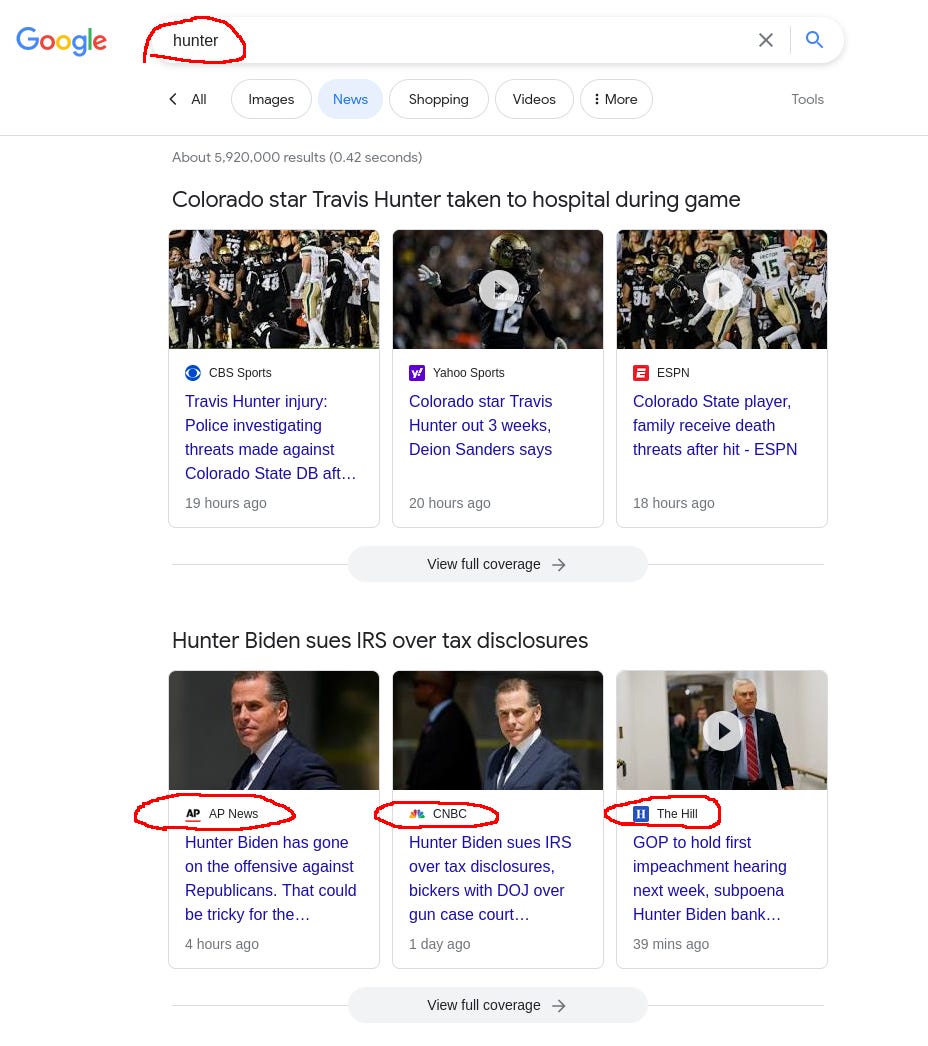Click the 'Yahoo Sports' source name
This screenshot has height=1046, width=928.
[x=469, y=373]
